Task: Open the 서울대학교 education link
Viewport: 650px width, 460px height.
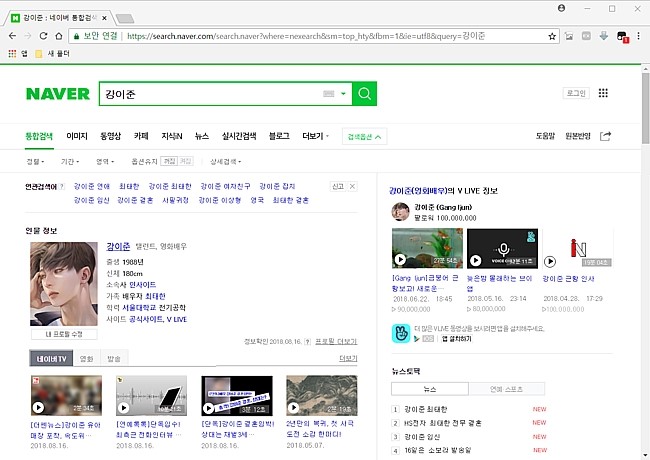Action: (139, 307)
